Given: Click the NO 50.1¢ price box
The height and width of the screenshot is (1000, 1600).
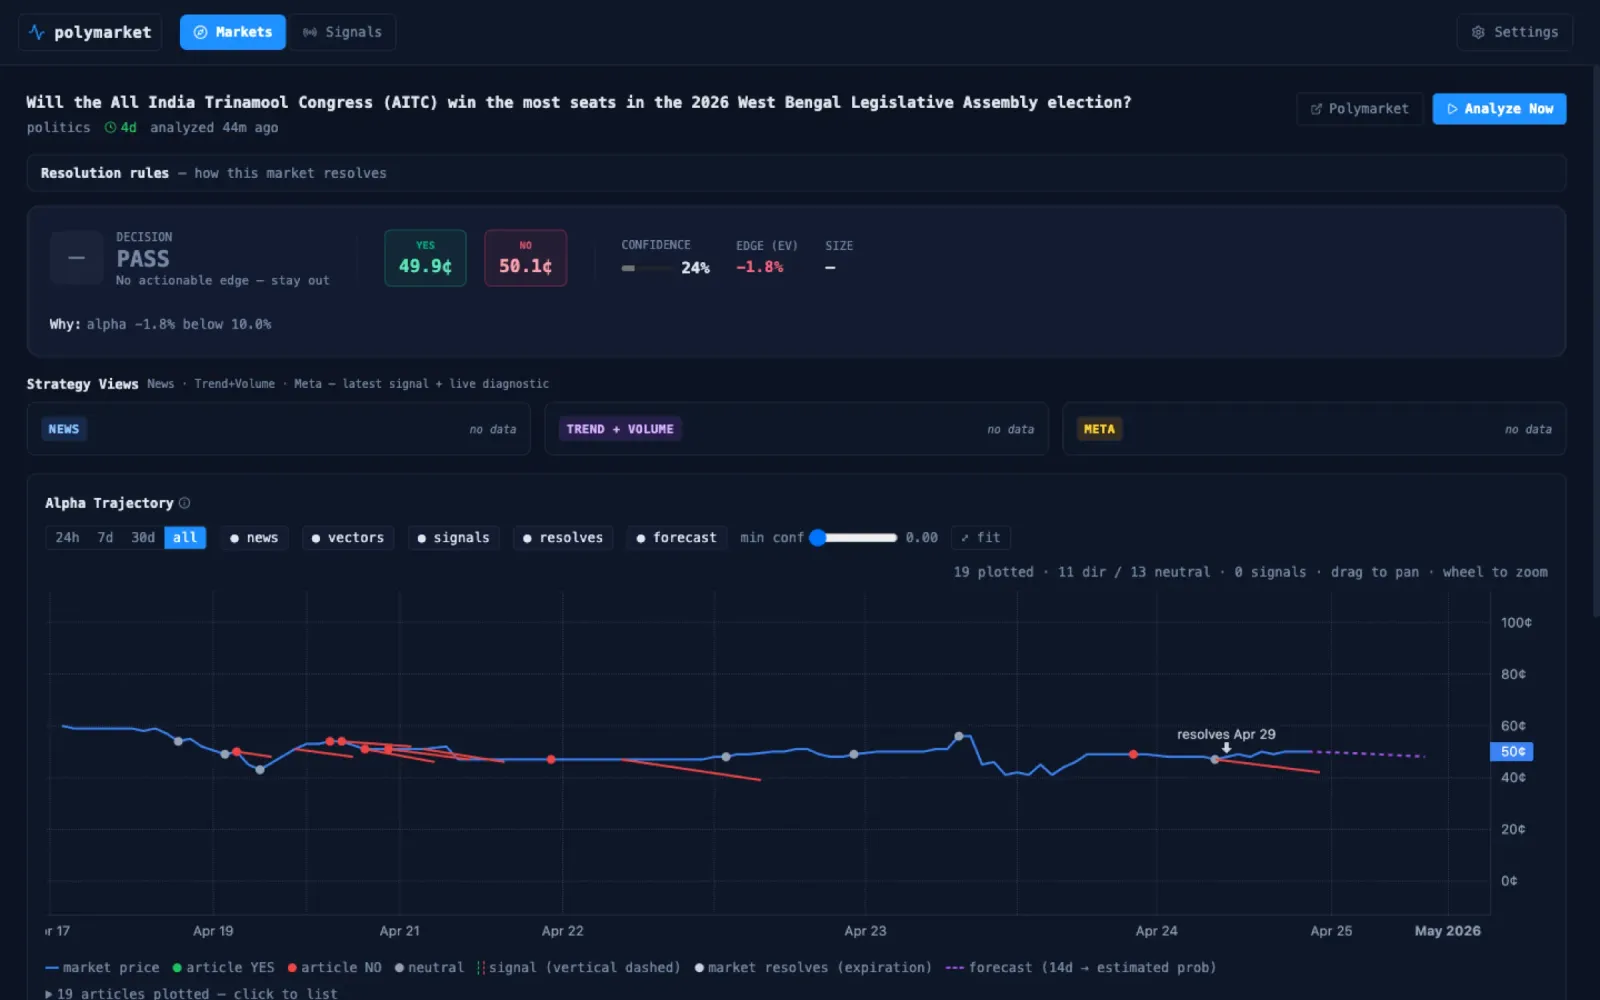Looking at the screenshot, I should tap(525, 258).
